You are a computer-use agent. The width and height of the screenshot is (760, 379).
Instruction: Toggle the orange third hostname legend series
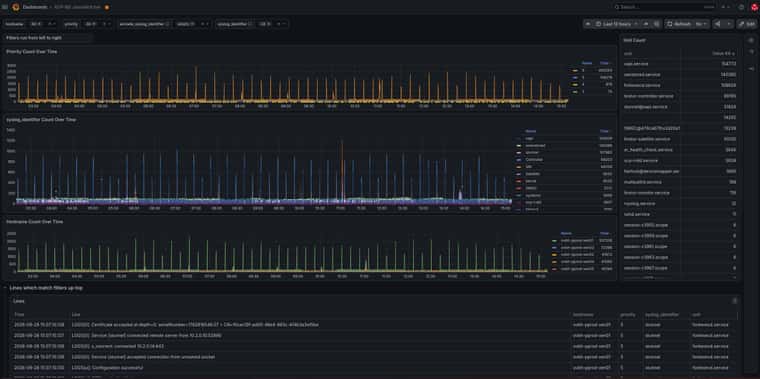pos(554,254)
